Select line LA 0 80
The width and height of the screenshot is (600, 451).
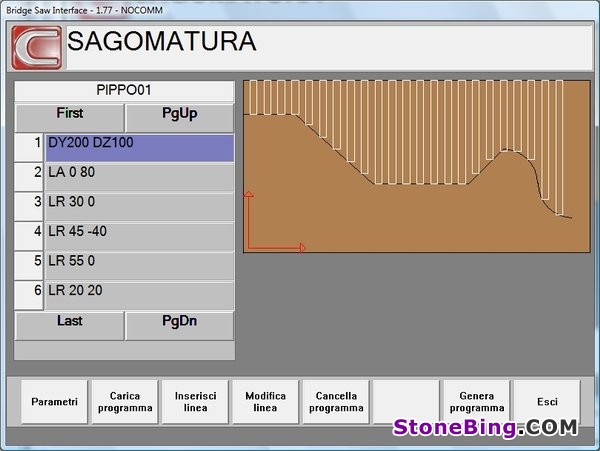coord(140,177)
